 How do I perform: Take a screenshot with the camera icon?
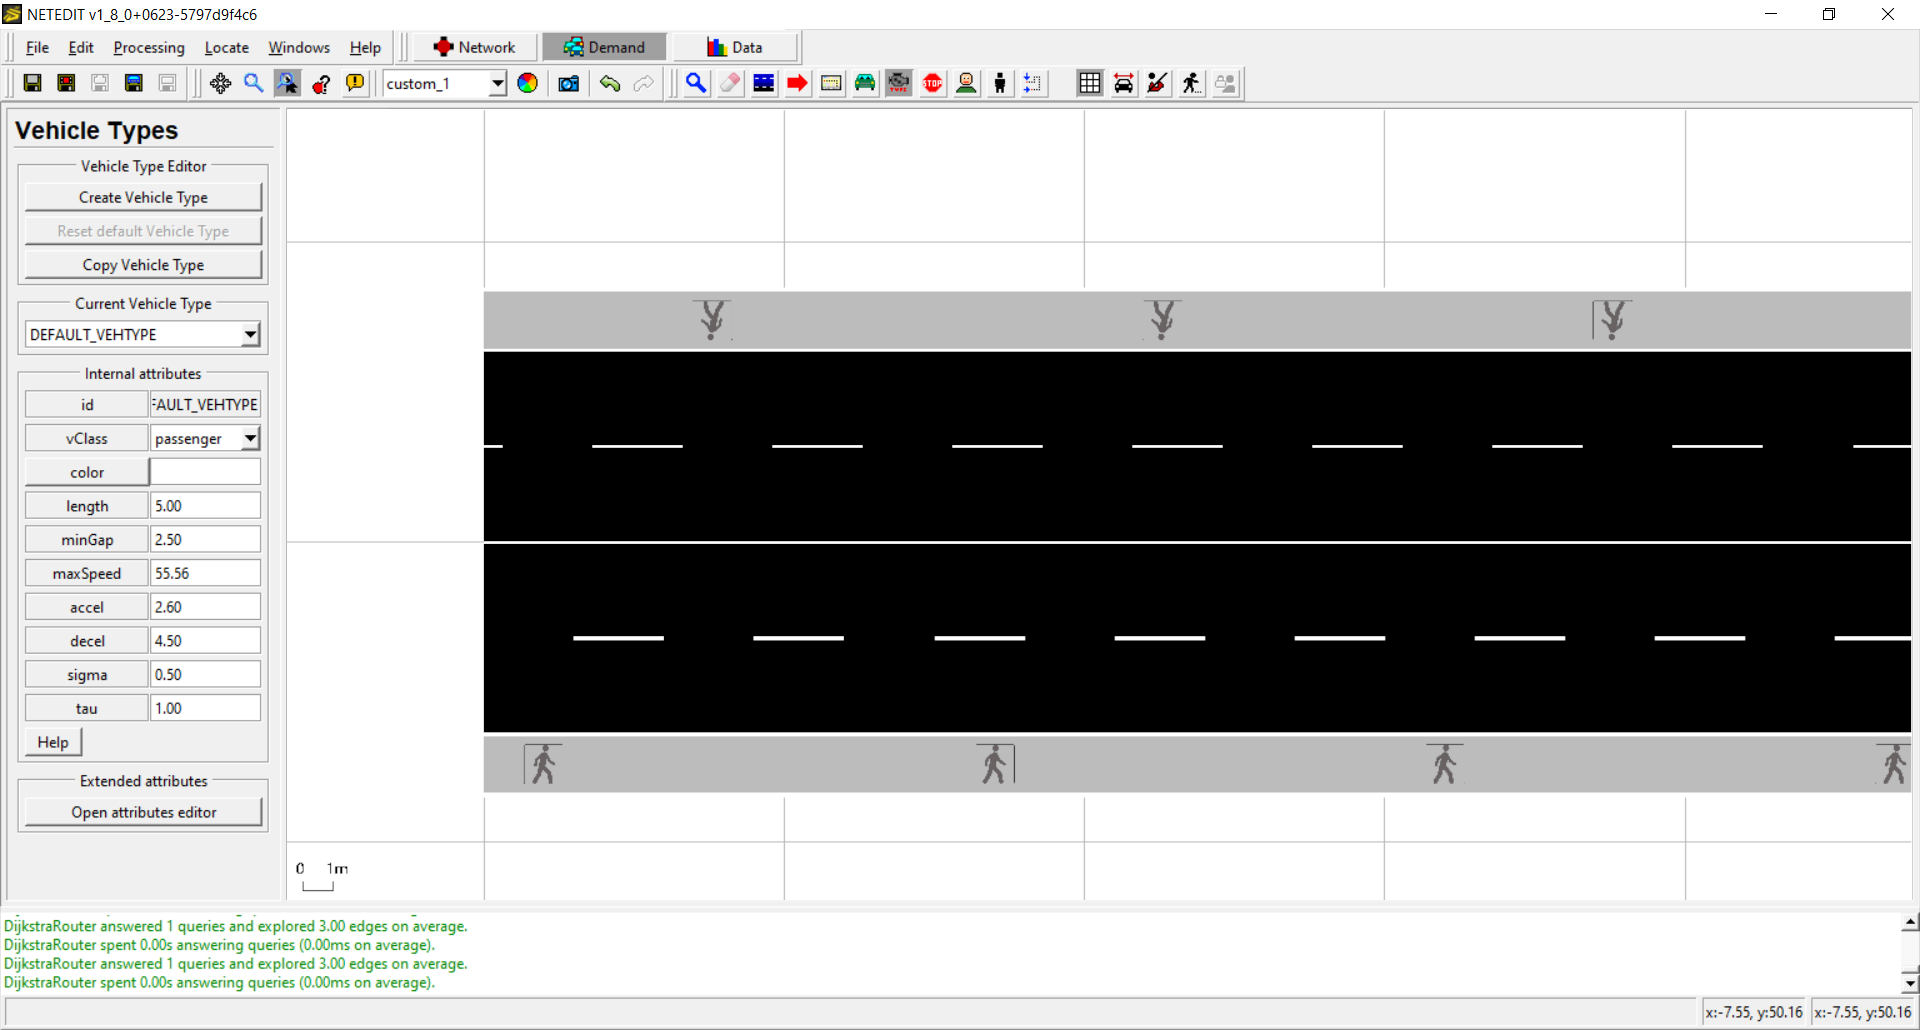point(569,84)
